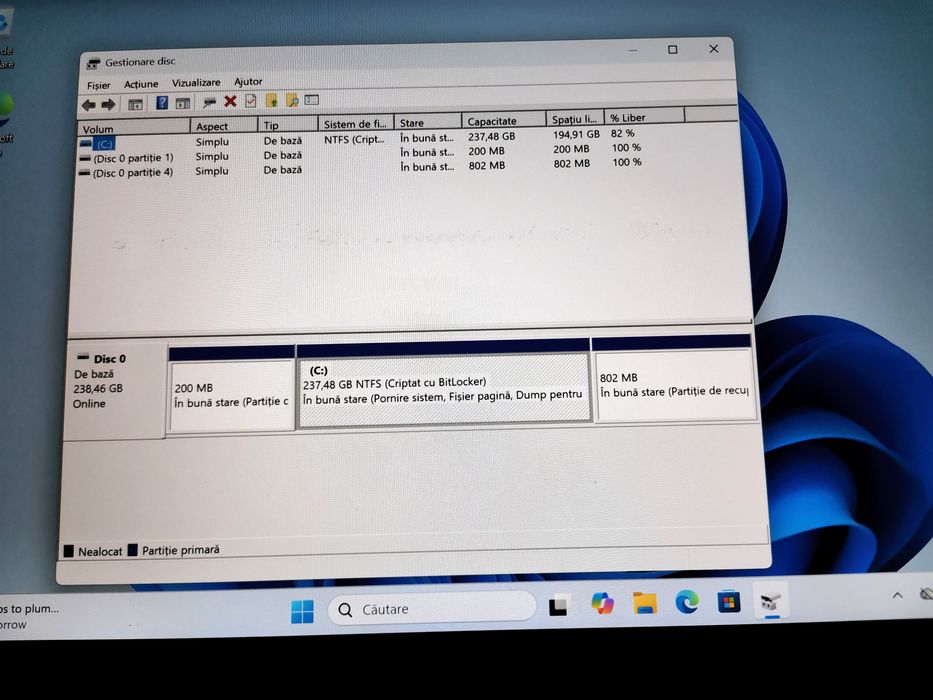Open File Explorer from the taskbar
This screenshot has height=700, width=933.
[644, 603]
